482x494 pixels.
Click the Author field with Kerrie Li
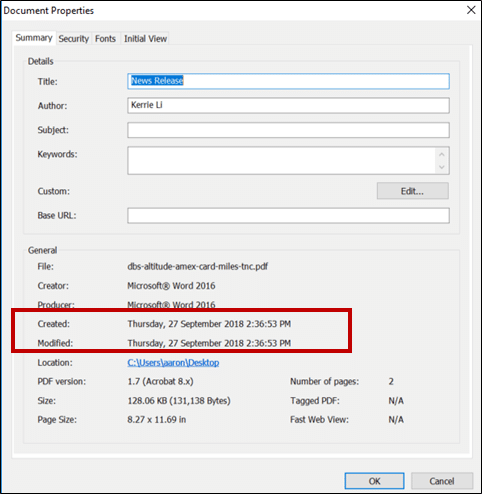tap(288, 105)
